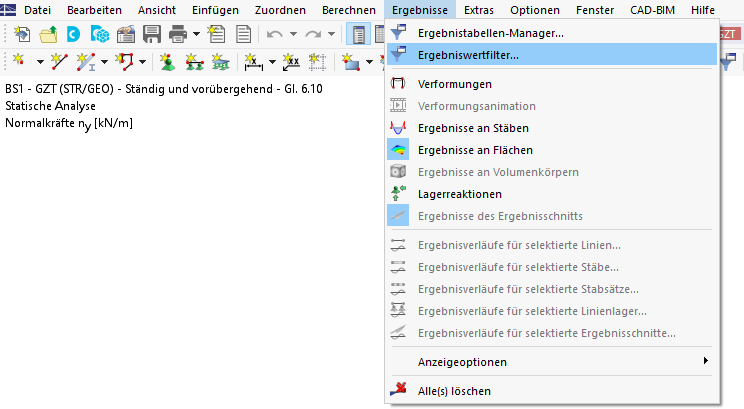The height and width of the screenshot is (409, 744).
Task: Click the BS1 - GZT load combination text
Action: click(164, 89)
